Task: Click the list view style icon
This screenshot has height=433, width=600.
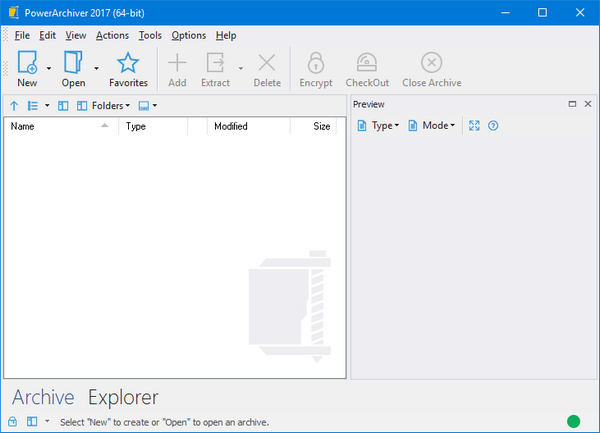Action: pos(33,106)
